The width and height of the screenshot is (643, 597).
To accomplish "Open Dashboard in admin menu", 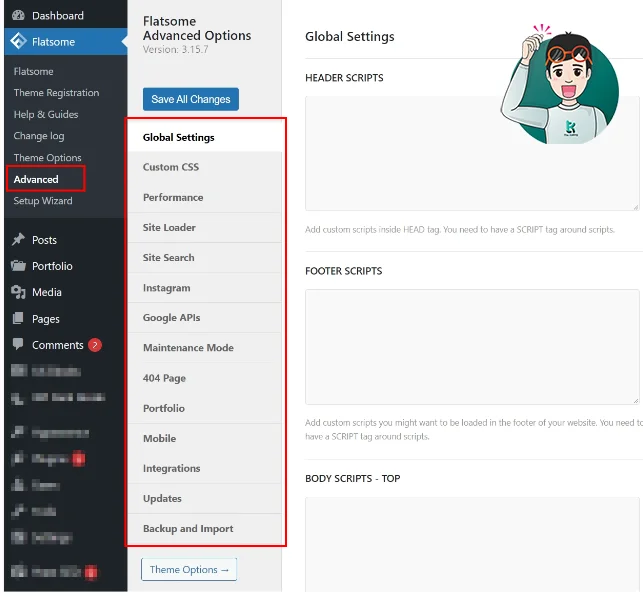I will click(x=57, y=16).
